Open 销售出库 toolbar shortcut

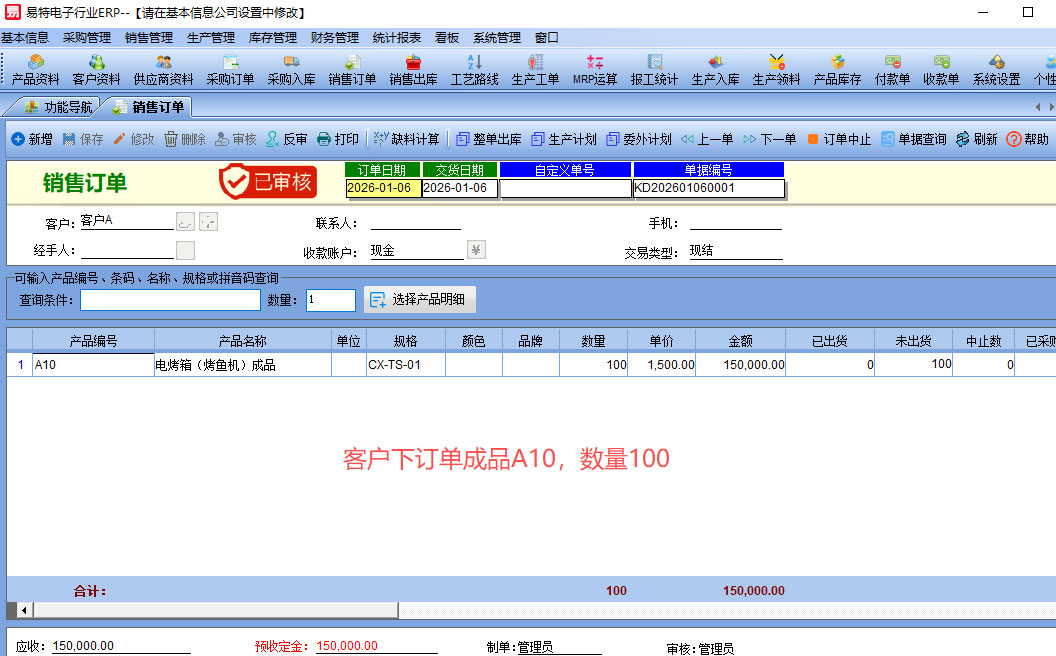[x=413, y=69]
